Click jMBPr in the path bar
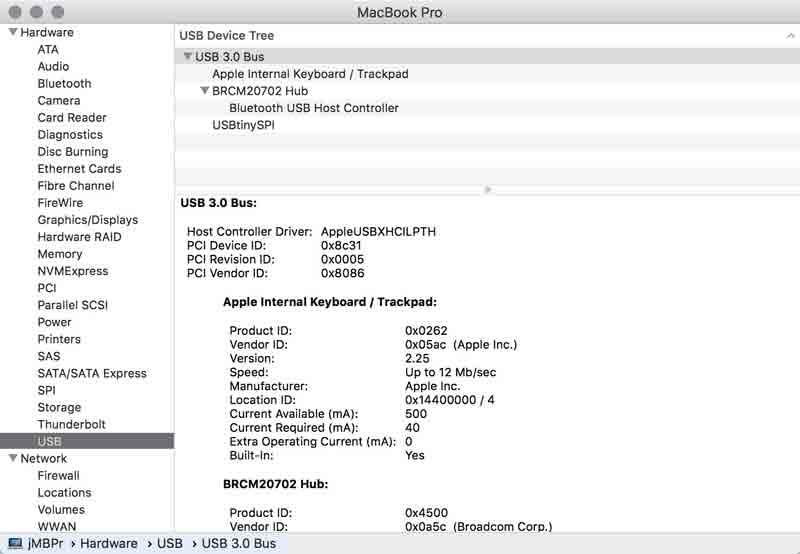Viewport: 800px width, 554px height. 45,543
